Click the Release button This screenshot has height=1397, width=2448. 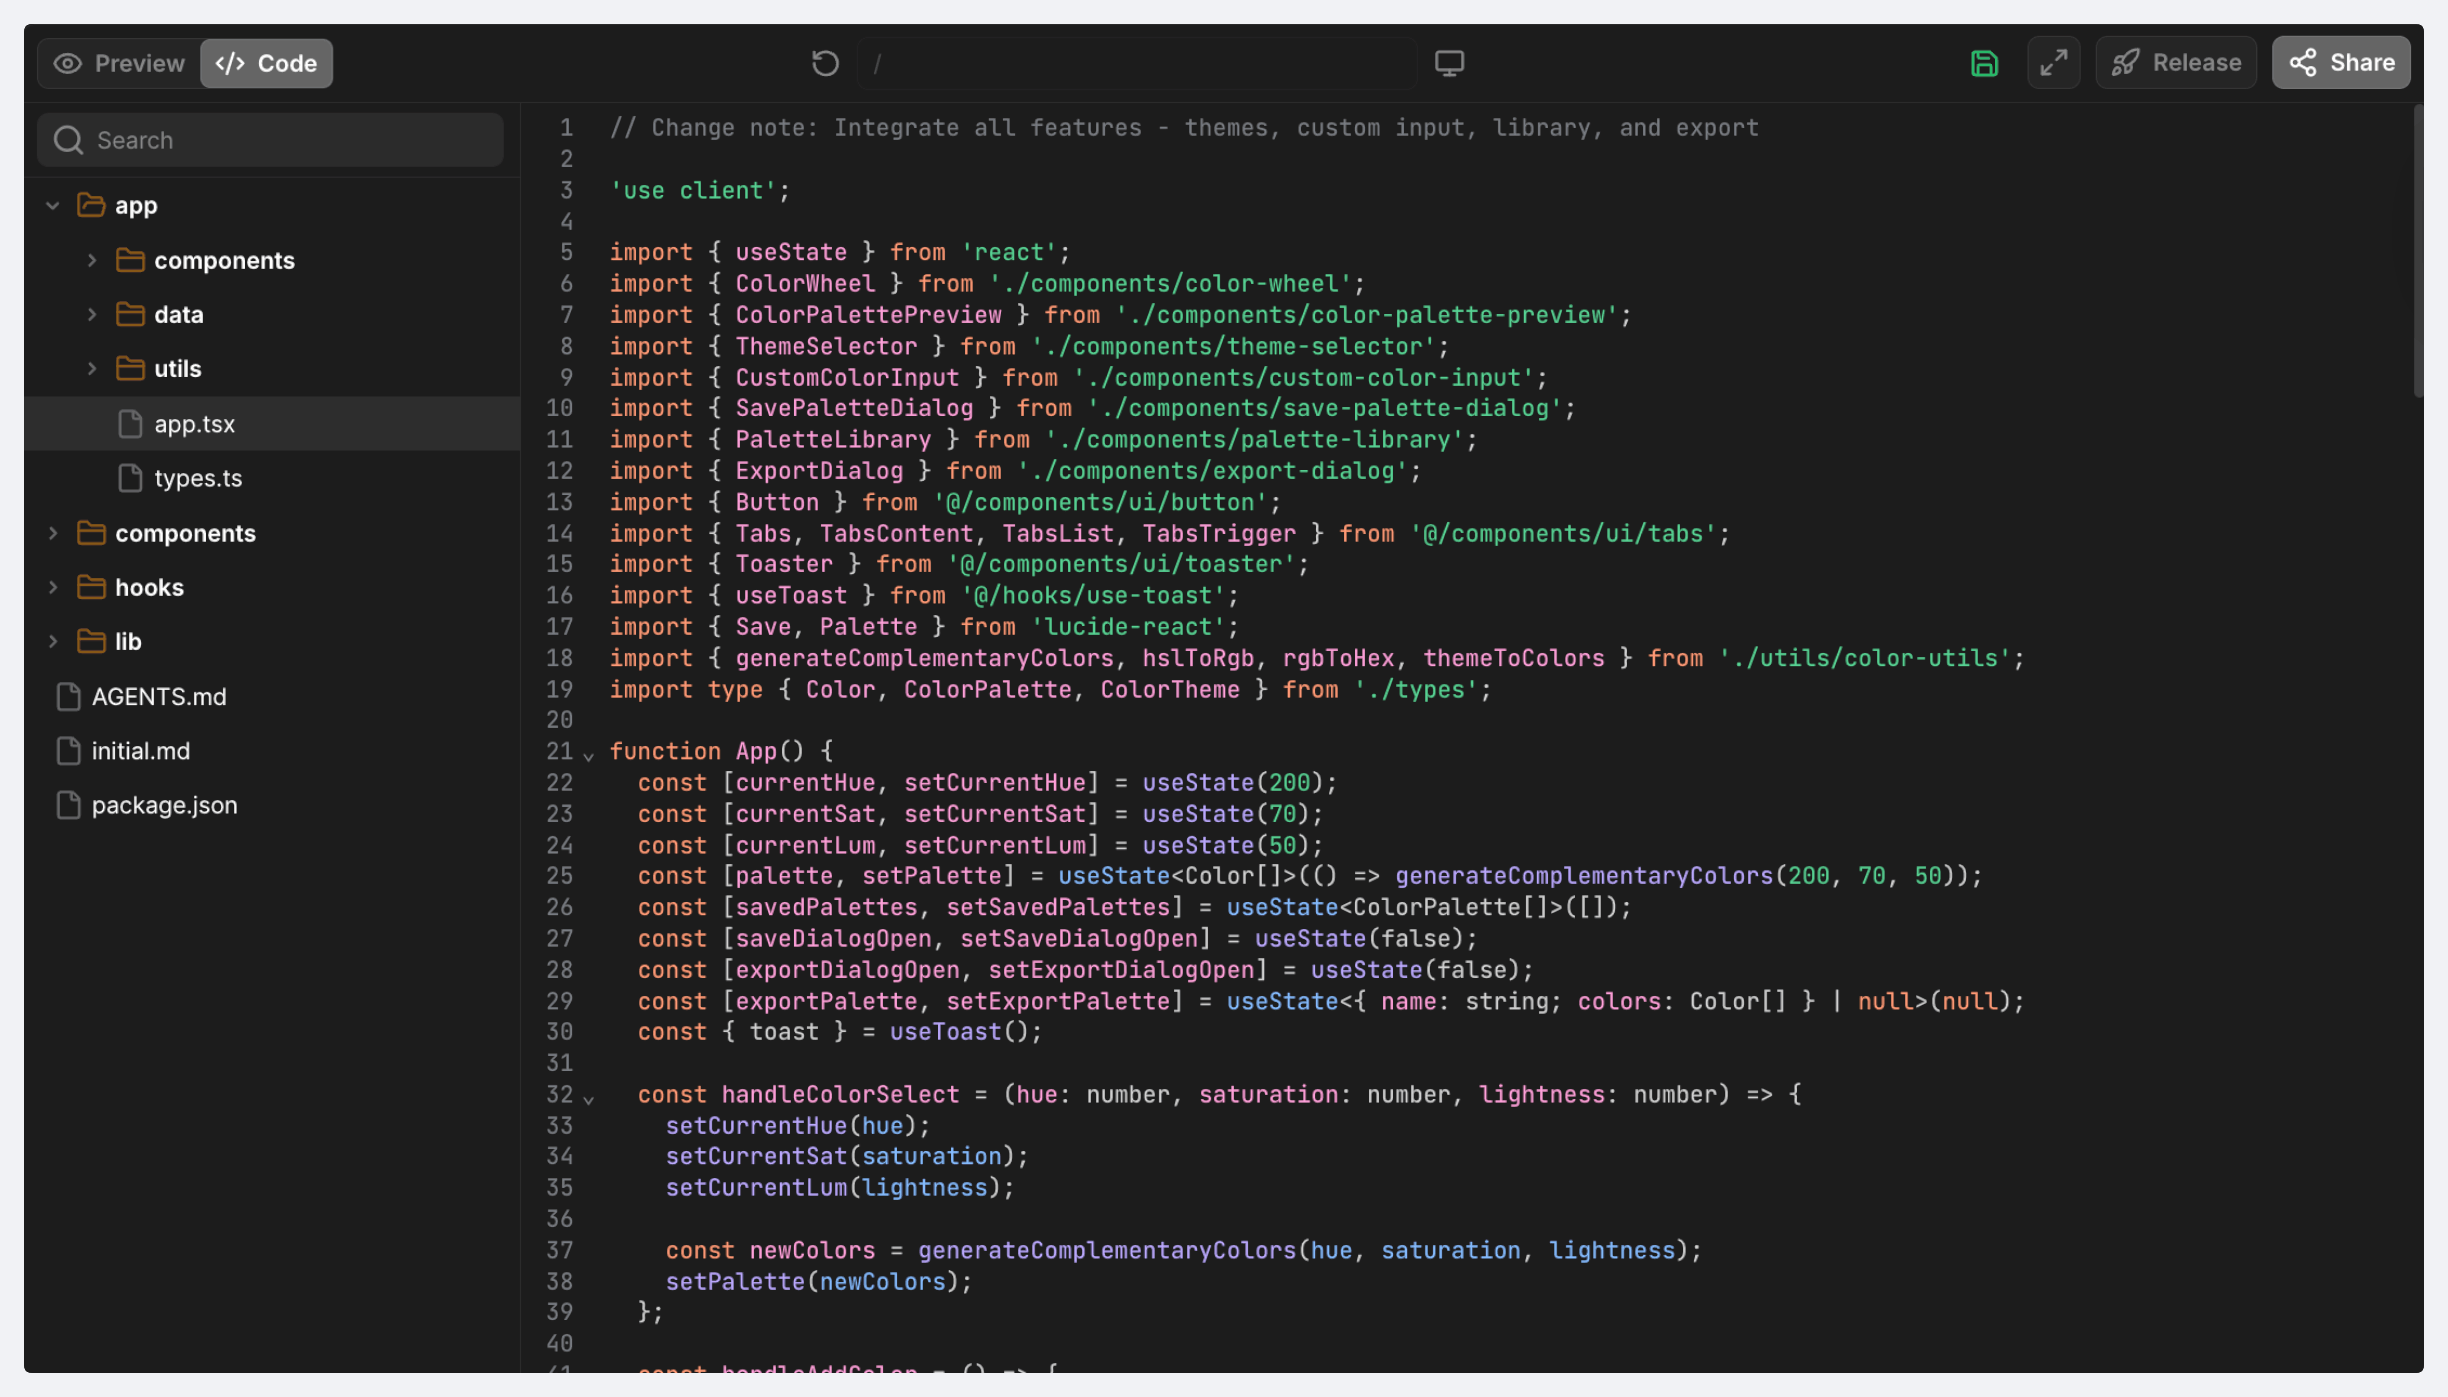tap(2176, 63)
